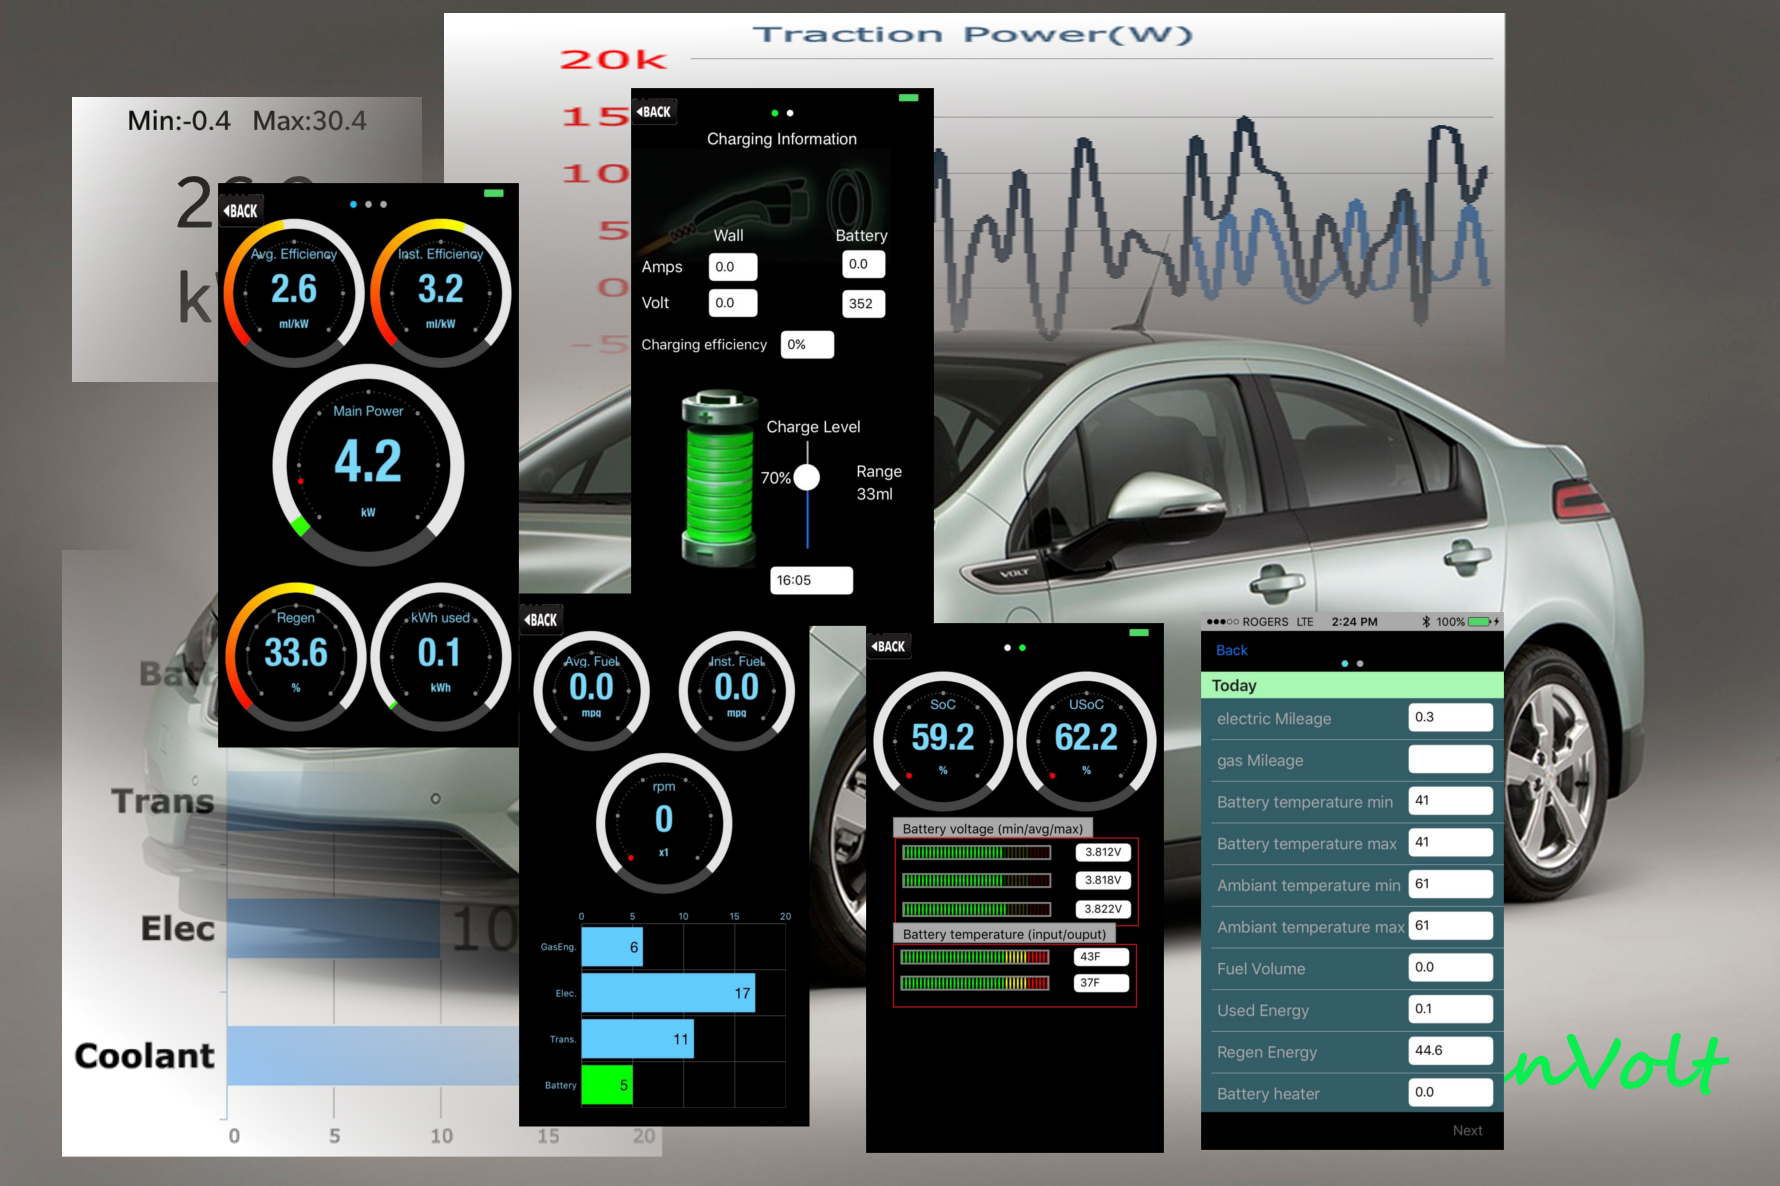Tap the green battery status icon on the gauges screen
The width and height of the screenshot is (1780, 1186).
point(495,192)
